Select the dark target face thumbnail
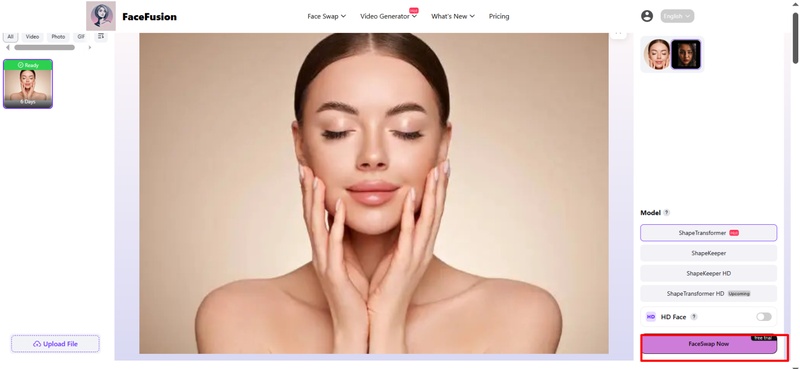Image resolution: width=800 pixels, height=369 pixels. (686, 55)
